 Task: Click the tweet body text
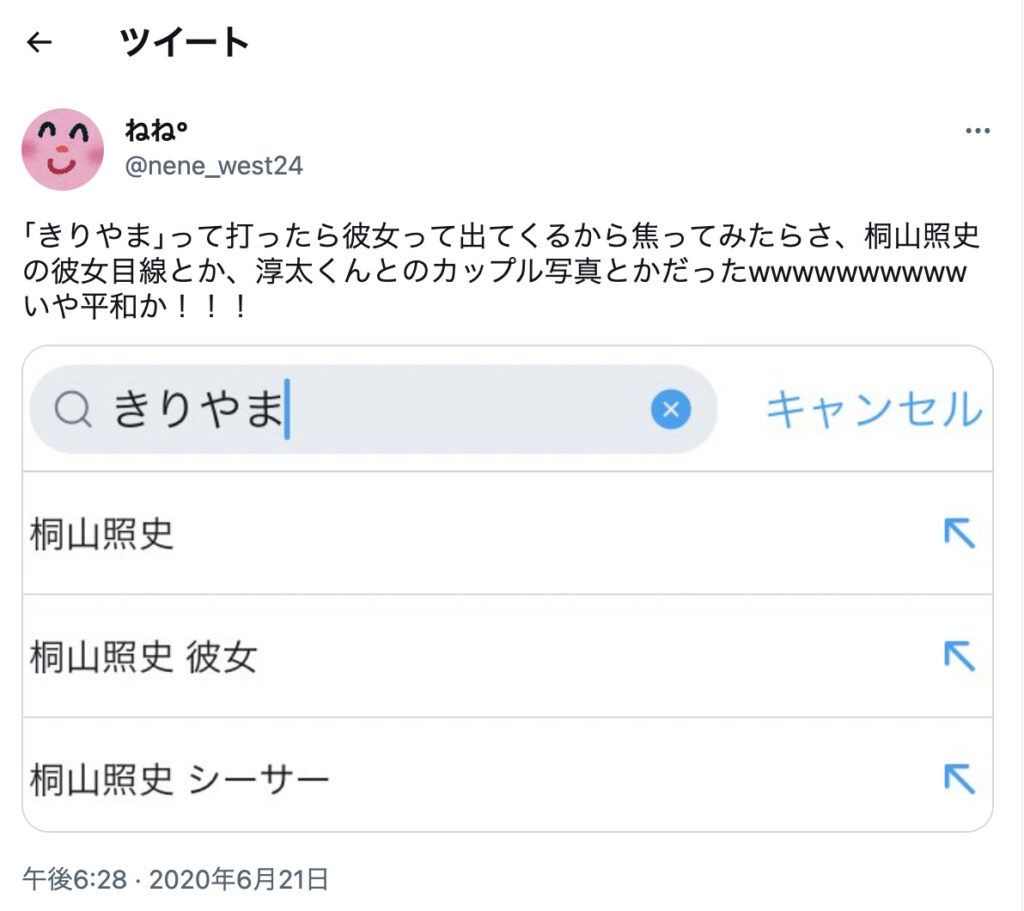click(x=502, y=271)
